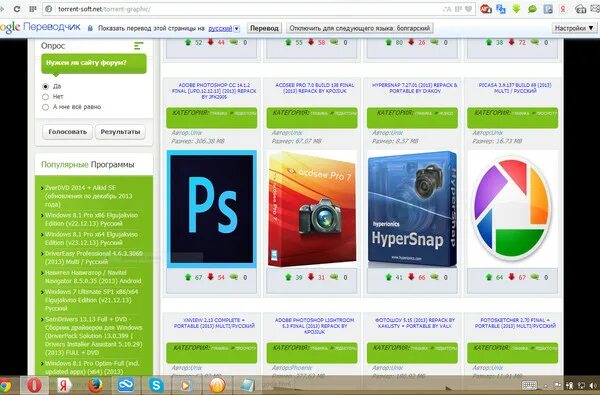This screenshot has width=600, height=395.
Task: Open the green download arrow extension
Action: click(516, 9)
